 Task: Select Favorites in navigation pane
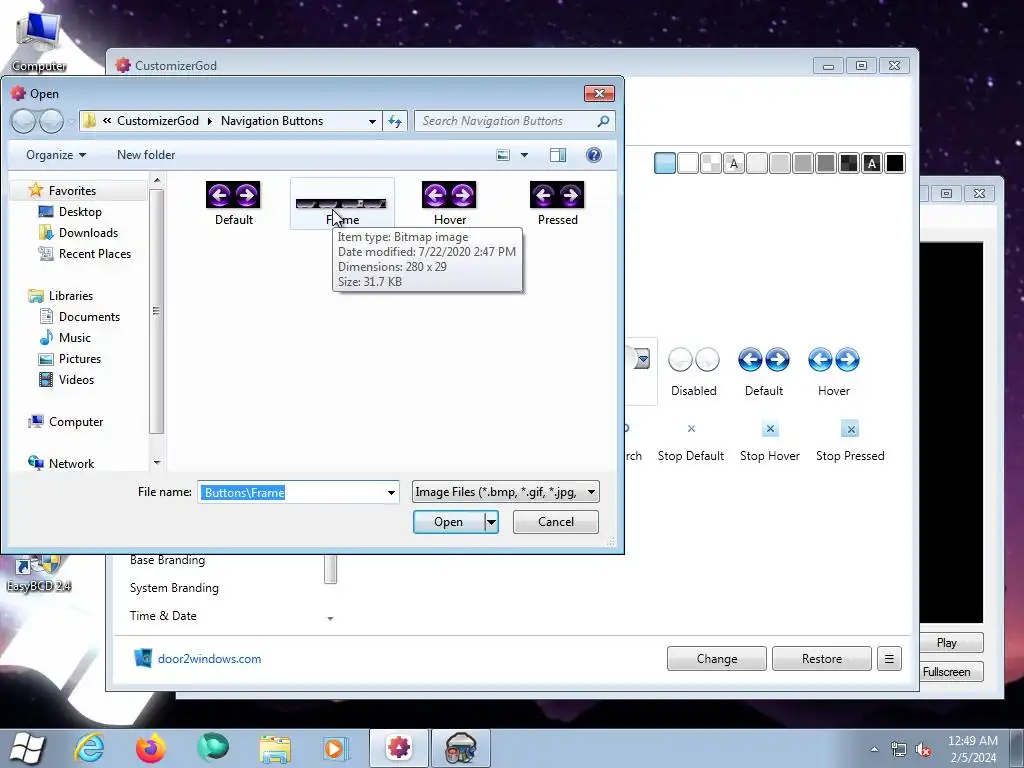coord(72,191)
